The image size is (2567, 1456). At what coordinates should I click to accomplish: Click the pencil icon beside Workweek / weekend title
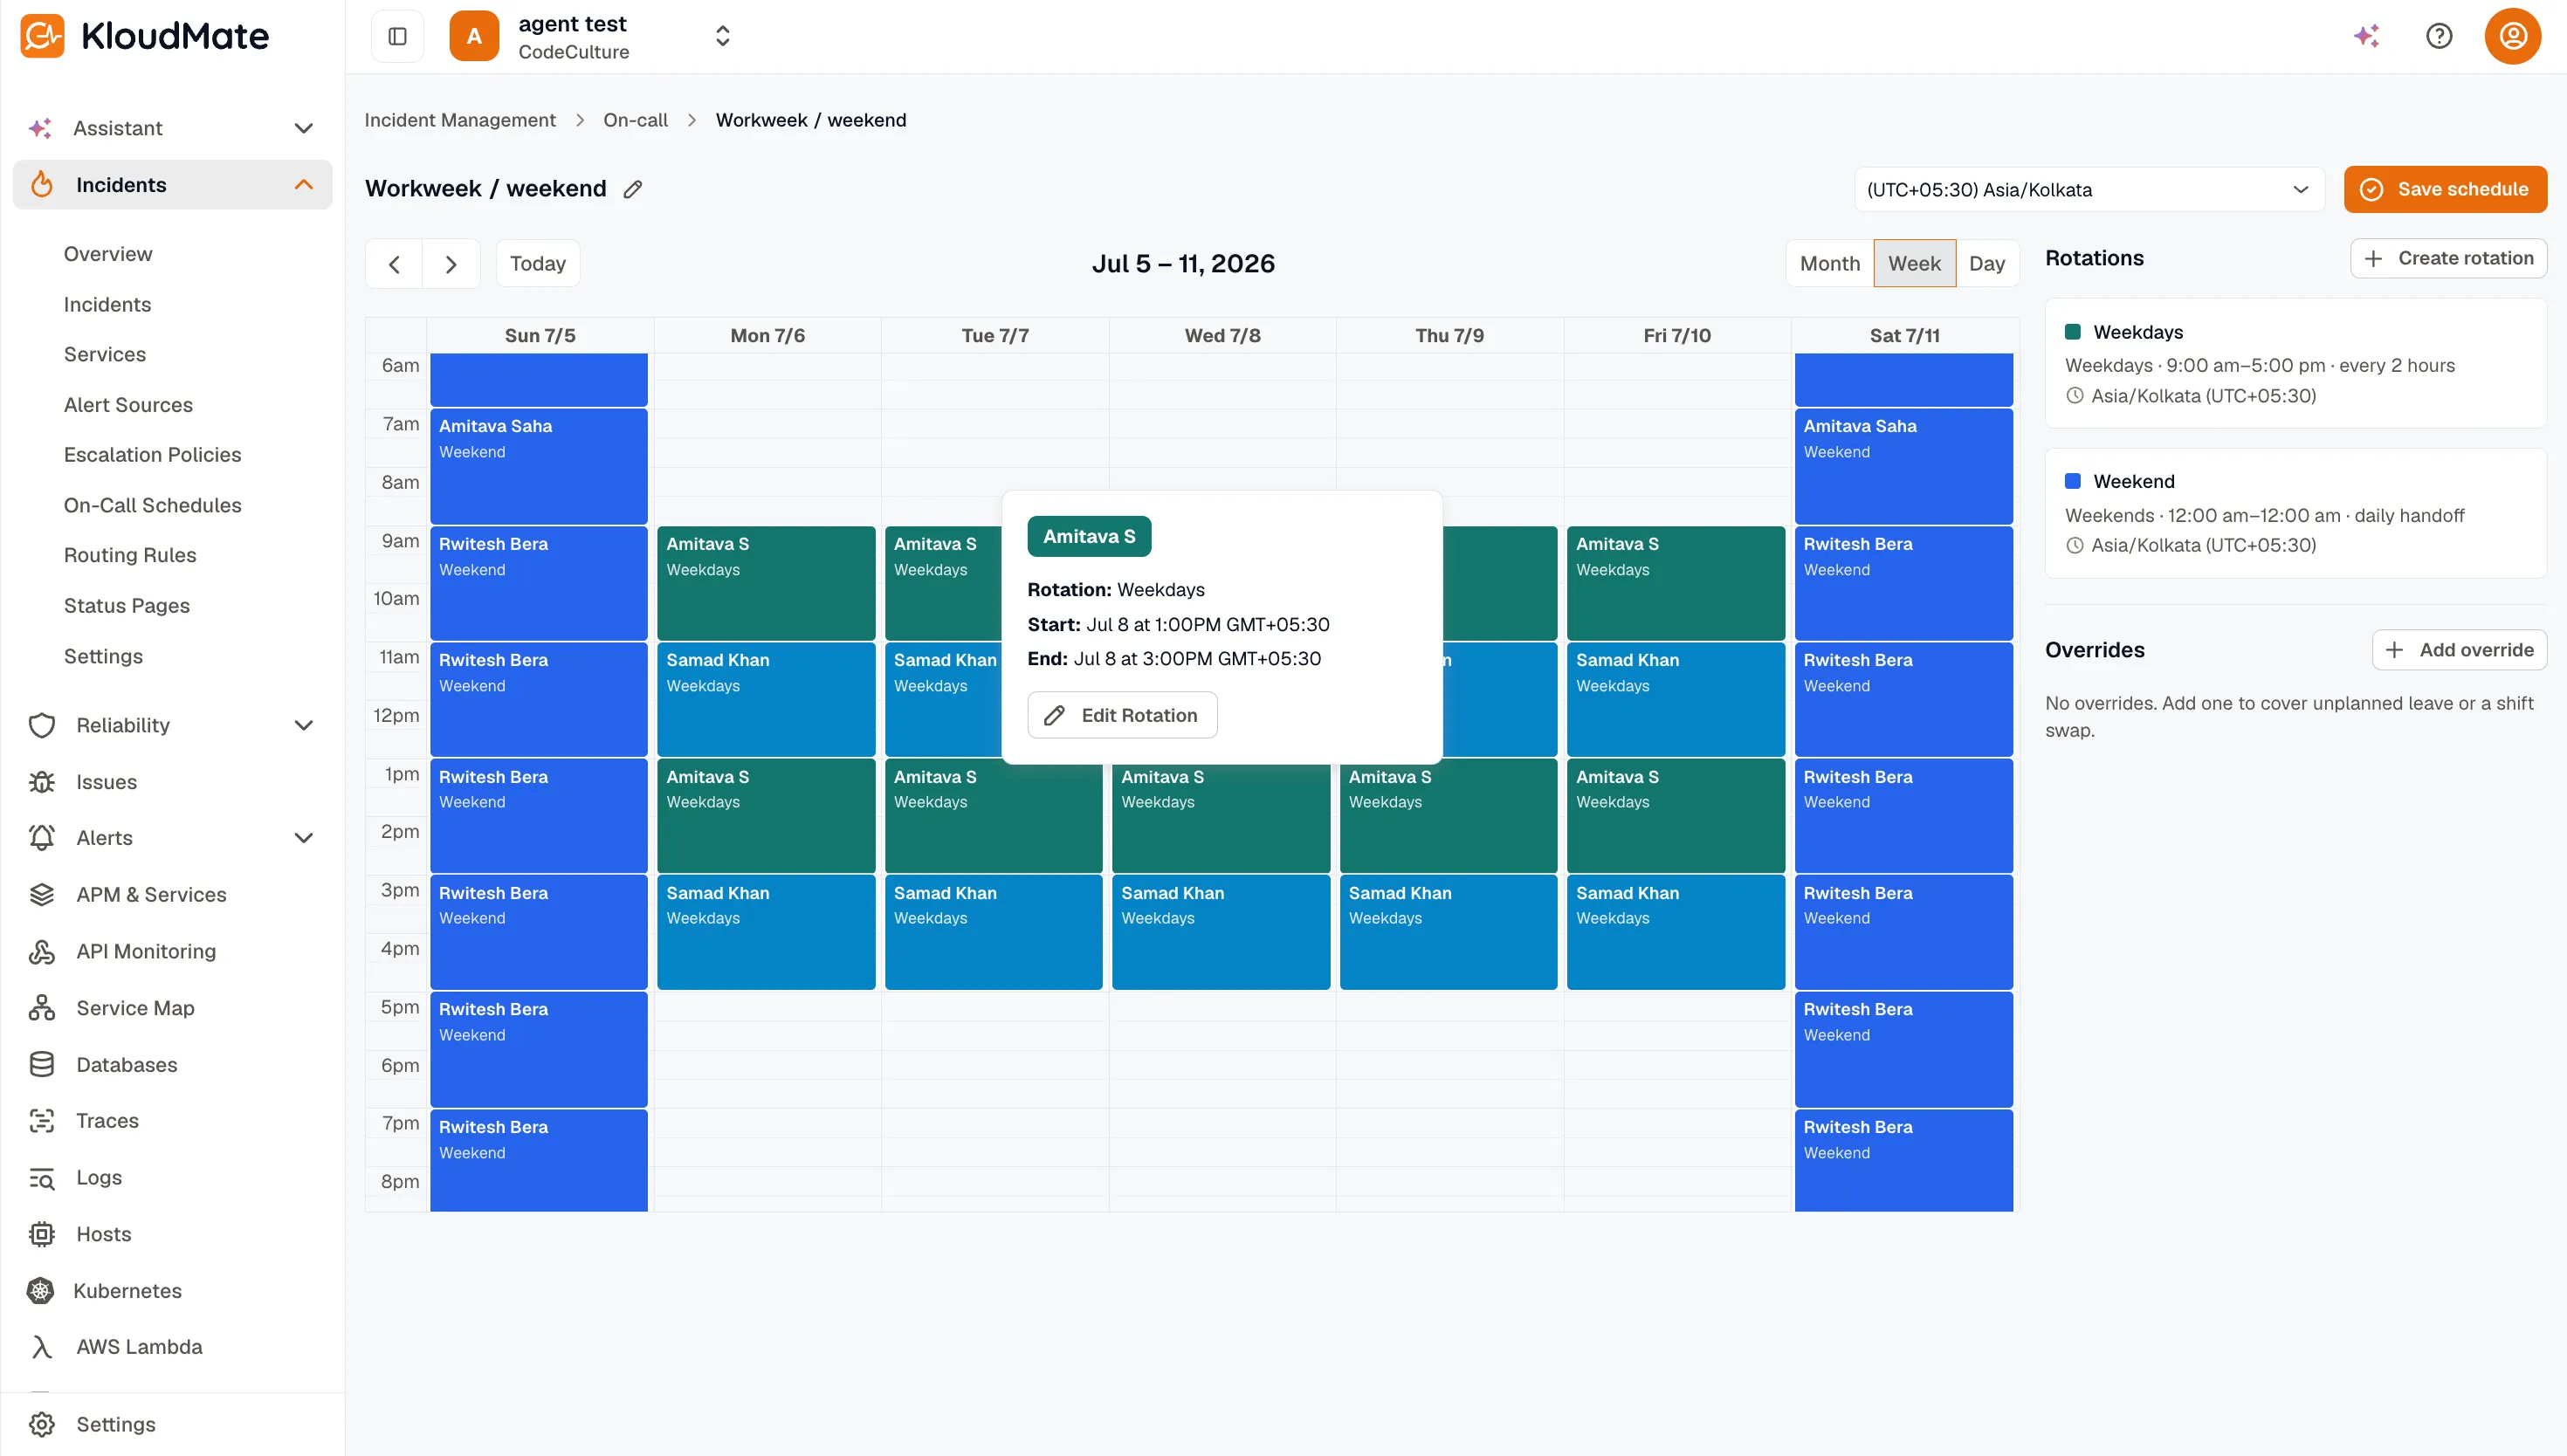pos(633,189)
